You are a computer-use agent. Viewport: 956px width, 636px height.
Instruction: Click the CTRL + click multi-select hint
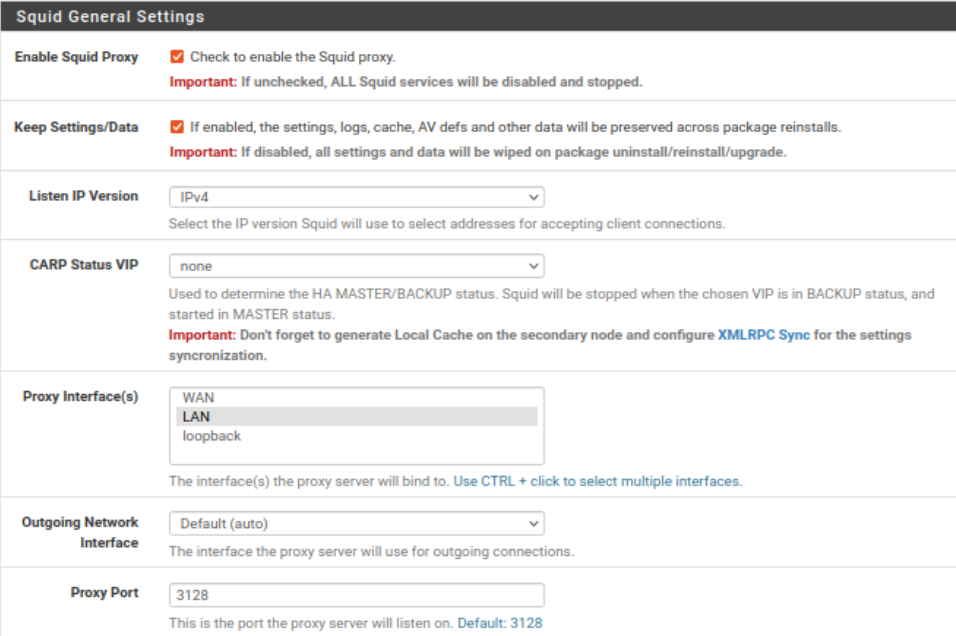point(598,481)
